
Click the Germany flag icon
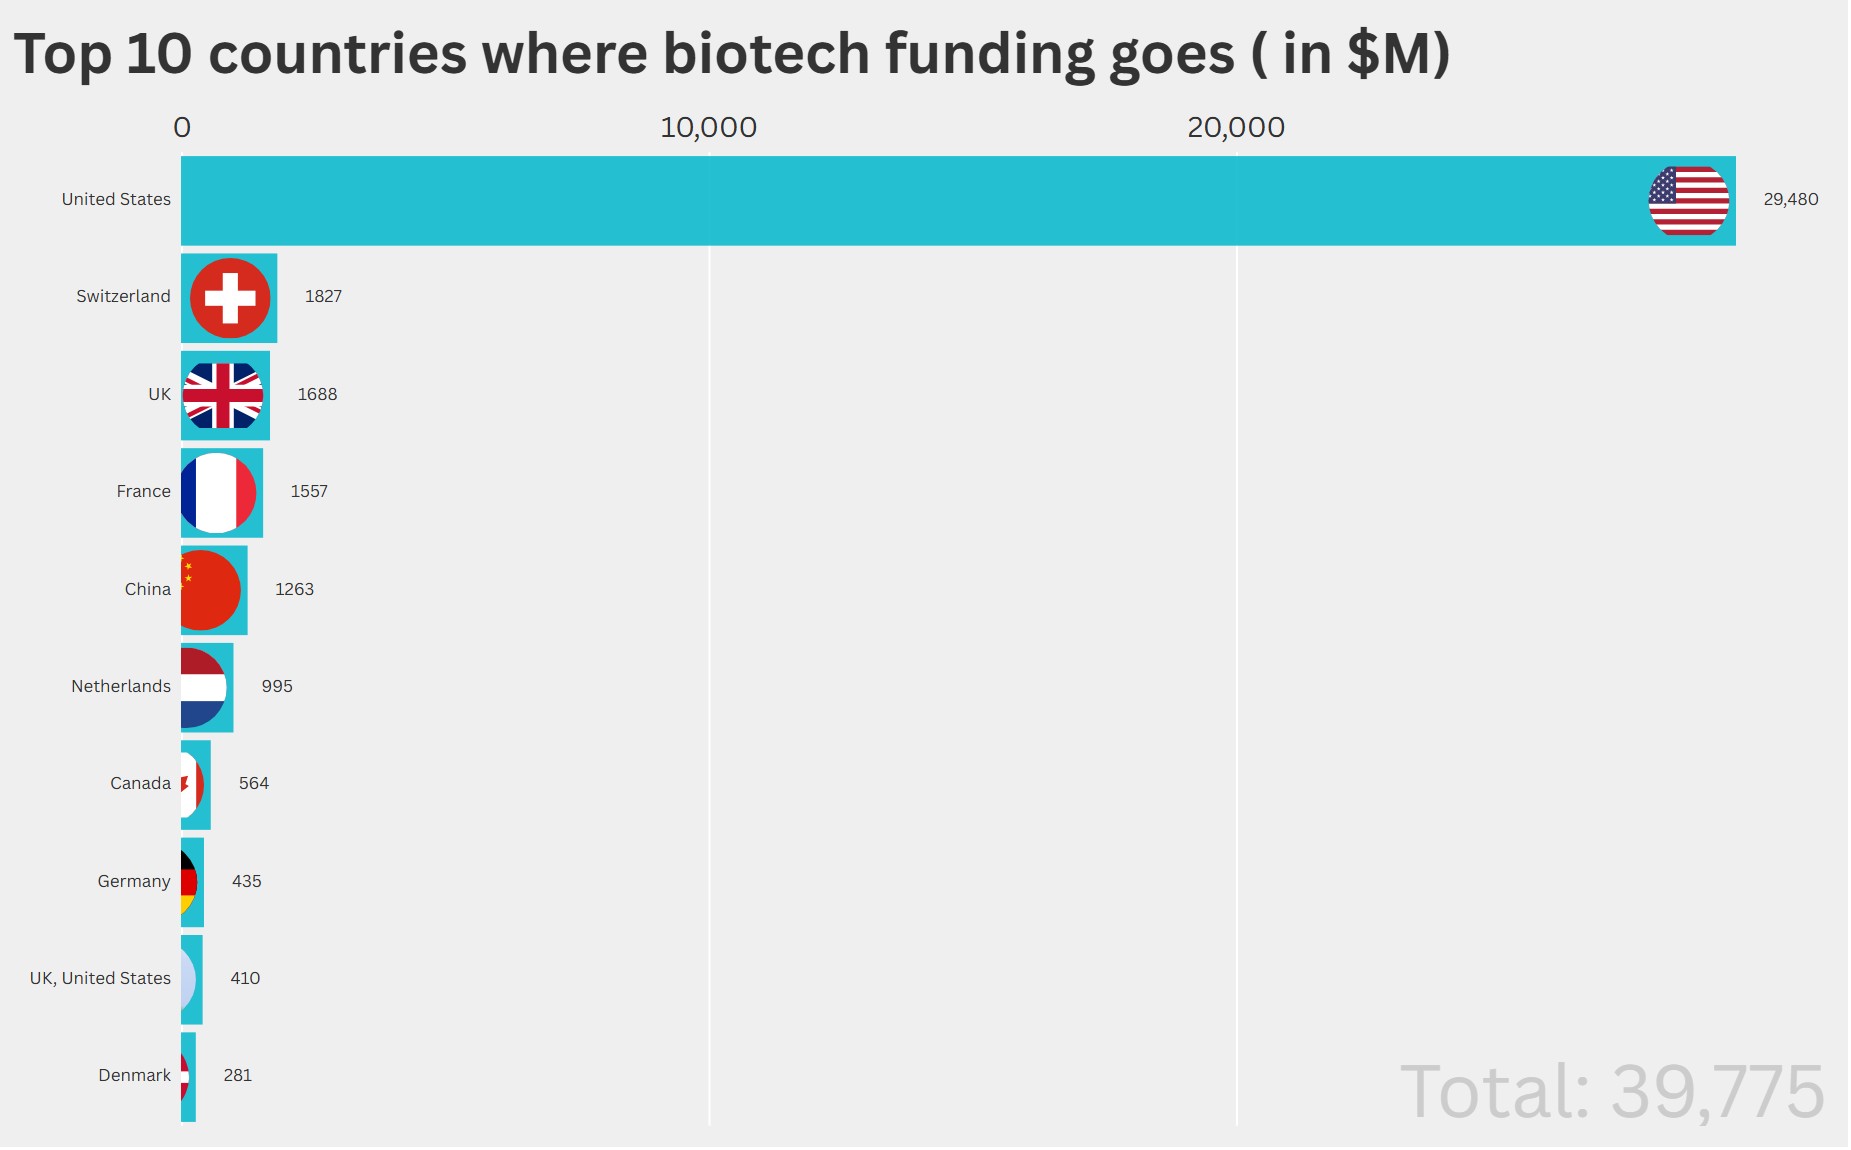pos(189,882)
